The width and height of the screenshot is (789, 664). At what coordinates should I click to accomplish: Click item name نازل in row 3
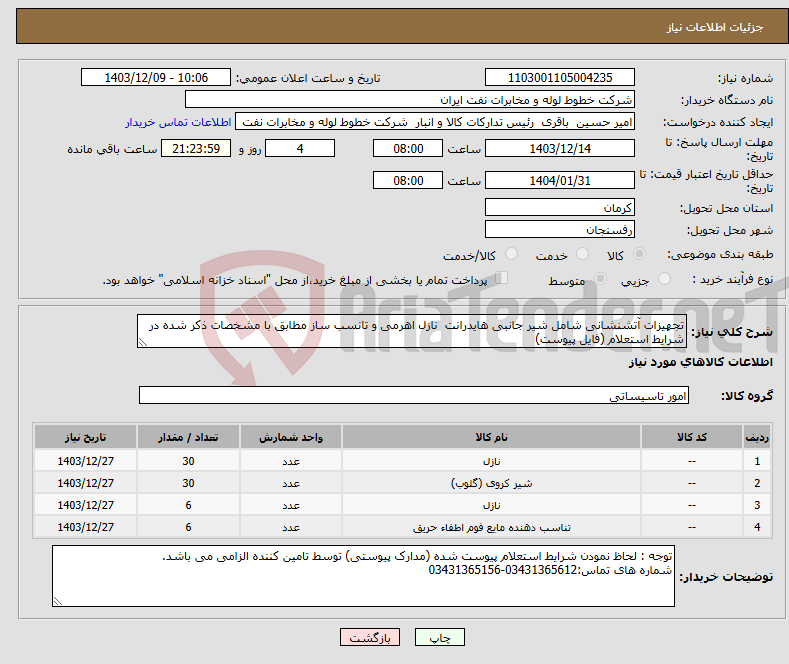coord(492,505)
